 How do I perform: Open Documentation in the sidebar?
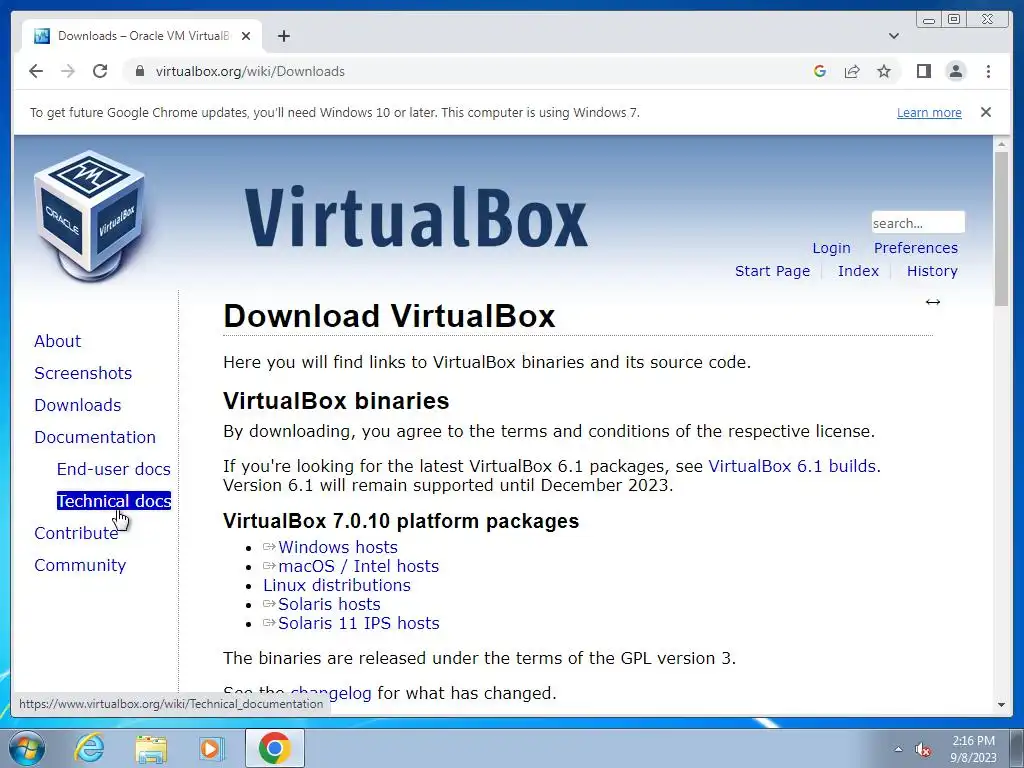(x=95, y=437)
